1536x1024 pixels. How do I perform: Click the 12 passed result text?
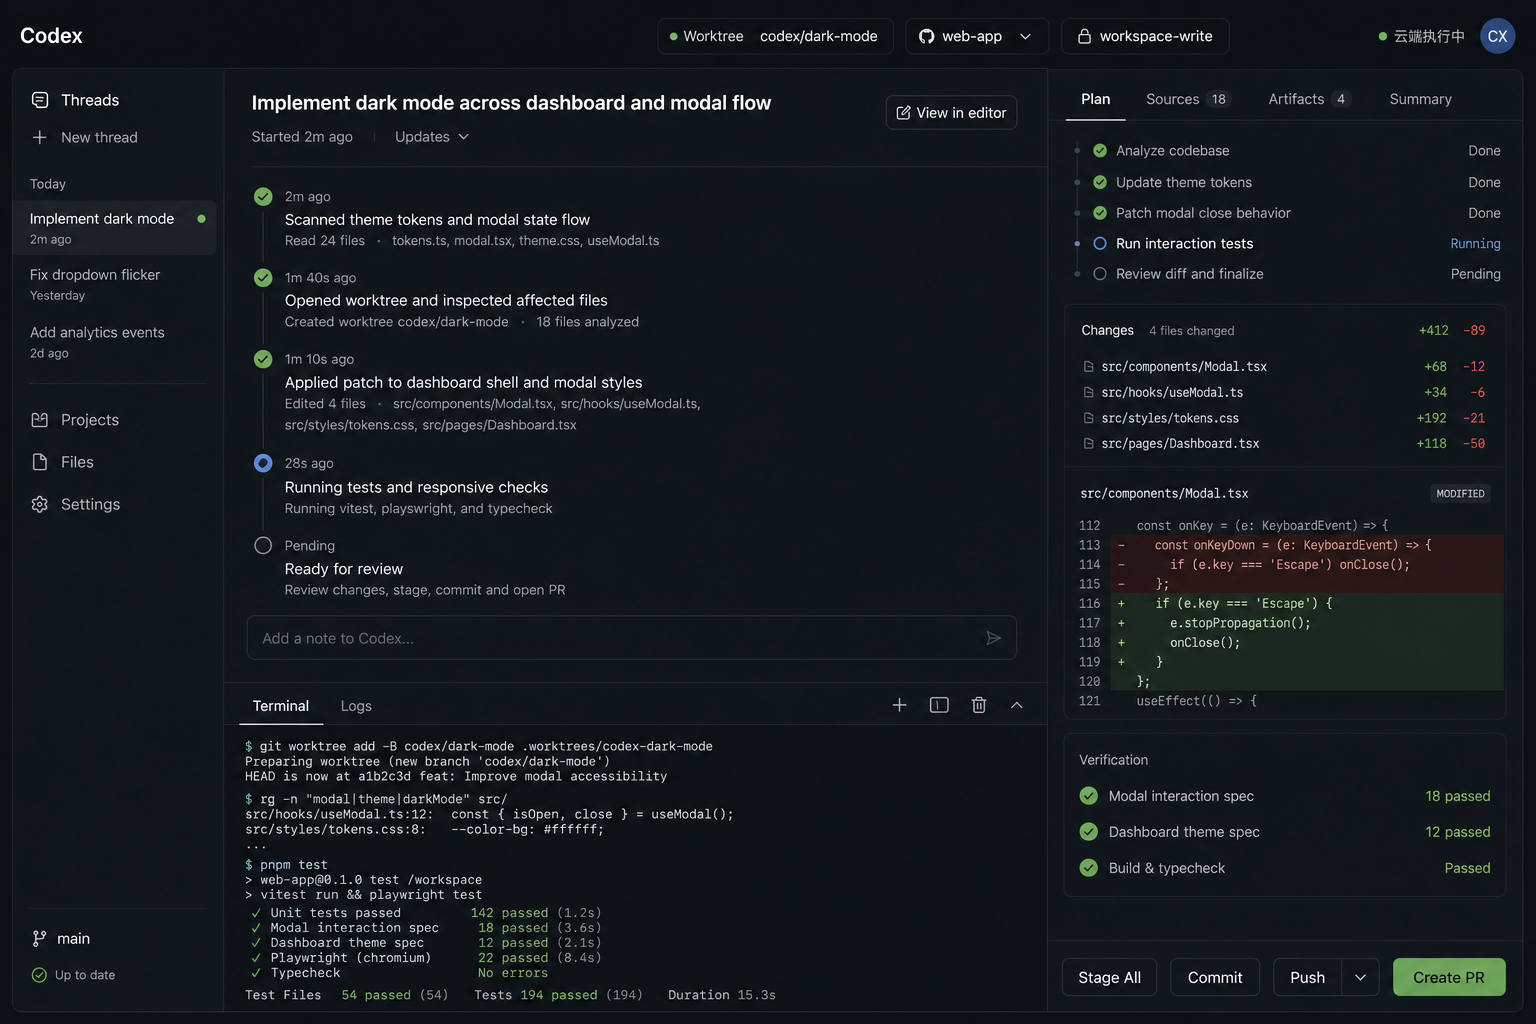point(1457,832)
